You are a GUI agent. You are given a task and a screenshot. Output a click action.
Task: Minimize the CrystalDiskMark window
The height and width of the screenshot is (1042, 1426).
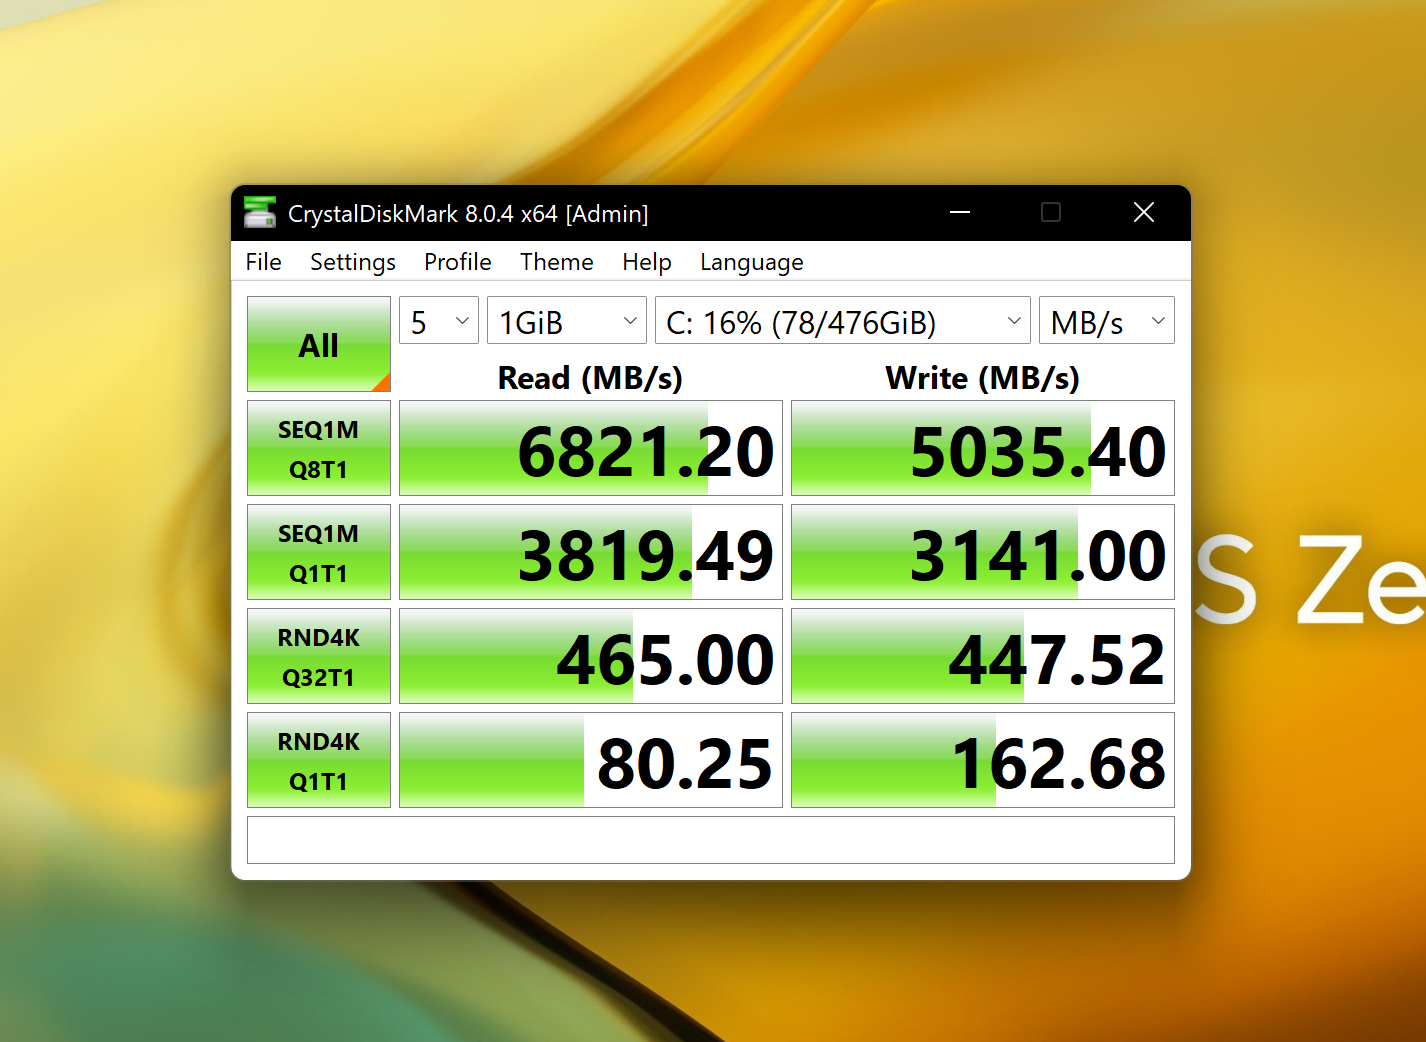(x=960, y=212)
